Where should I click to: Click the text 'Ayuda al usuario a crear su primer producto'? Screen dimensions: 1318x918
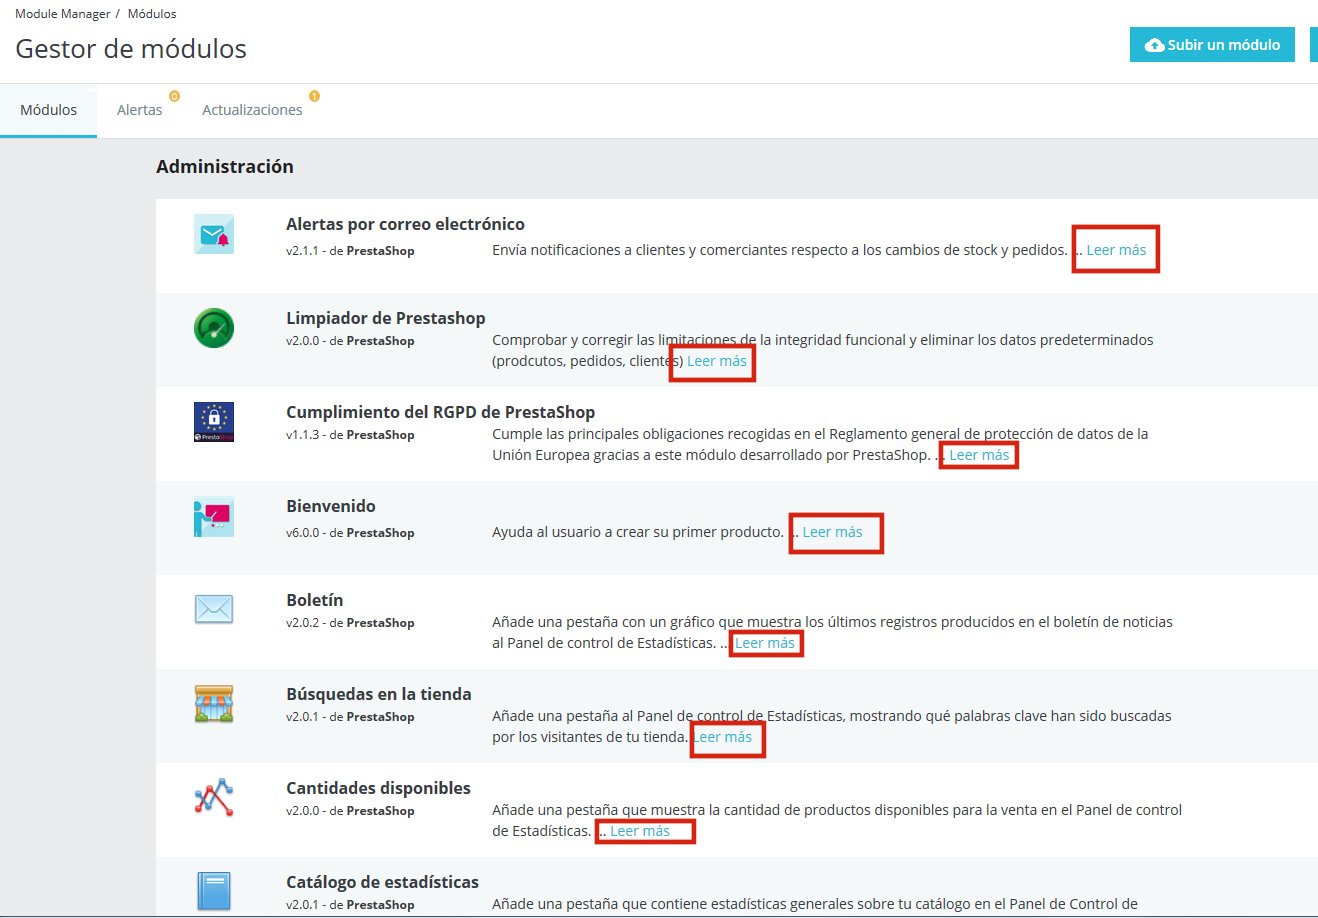[638, 532]
